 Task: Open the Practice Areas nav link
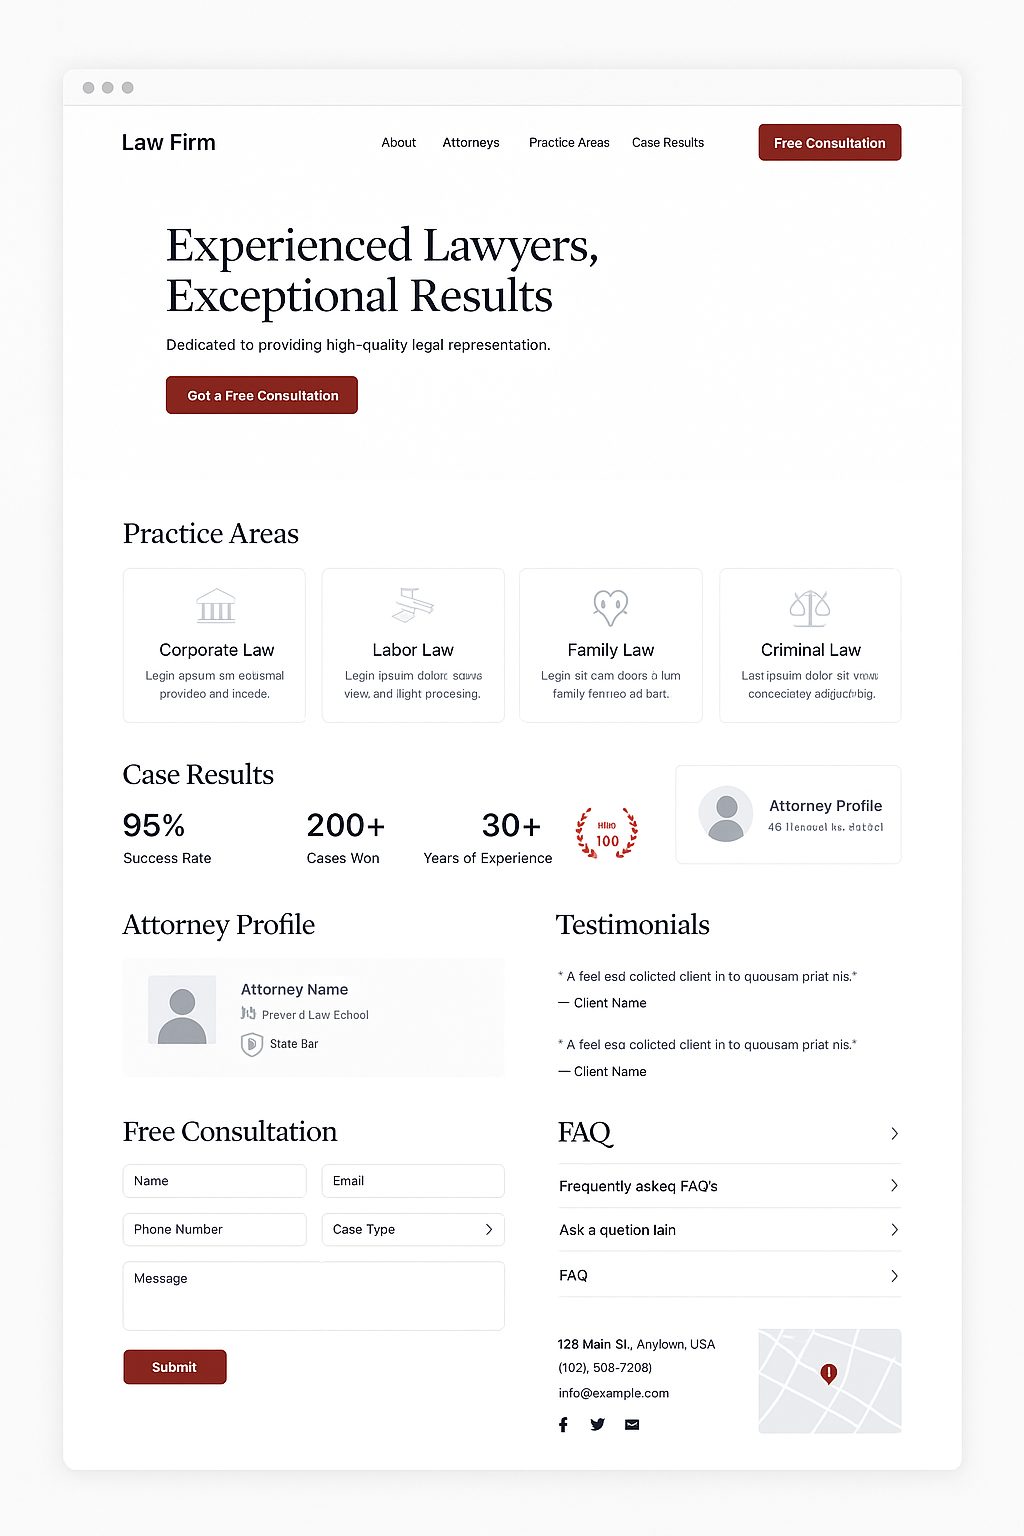click(x=569, y=143)
